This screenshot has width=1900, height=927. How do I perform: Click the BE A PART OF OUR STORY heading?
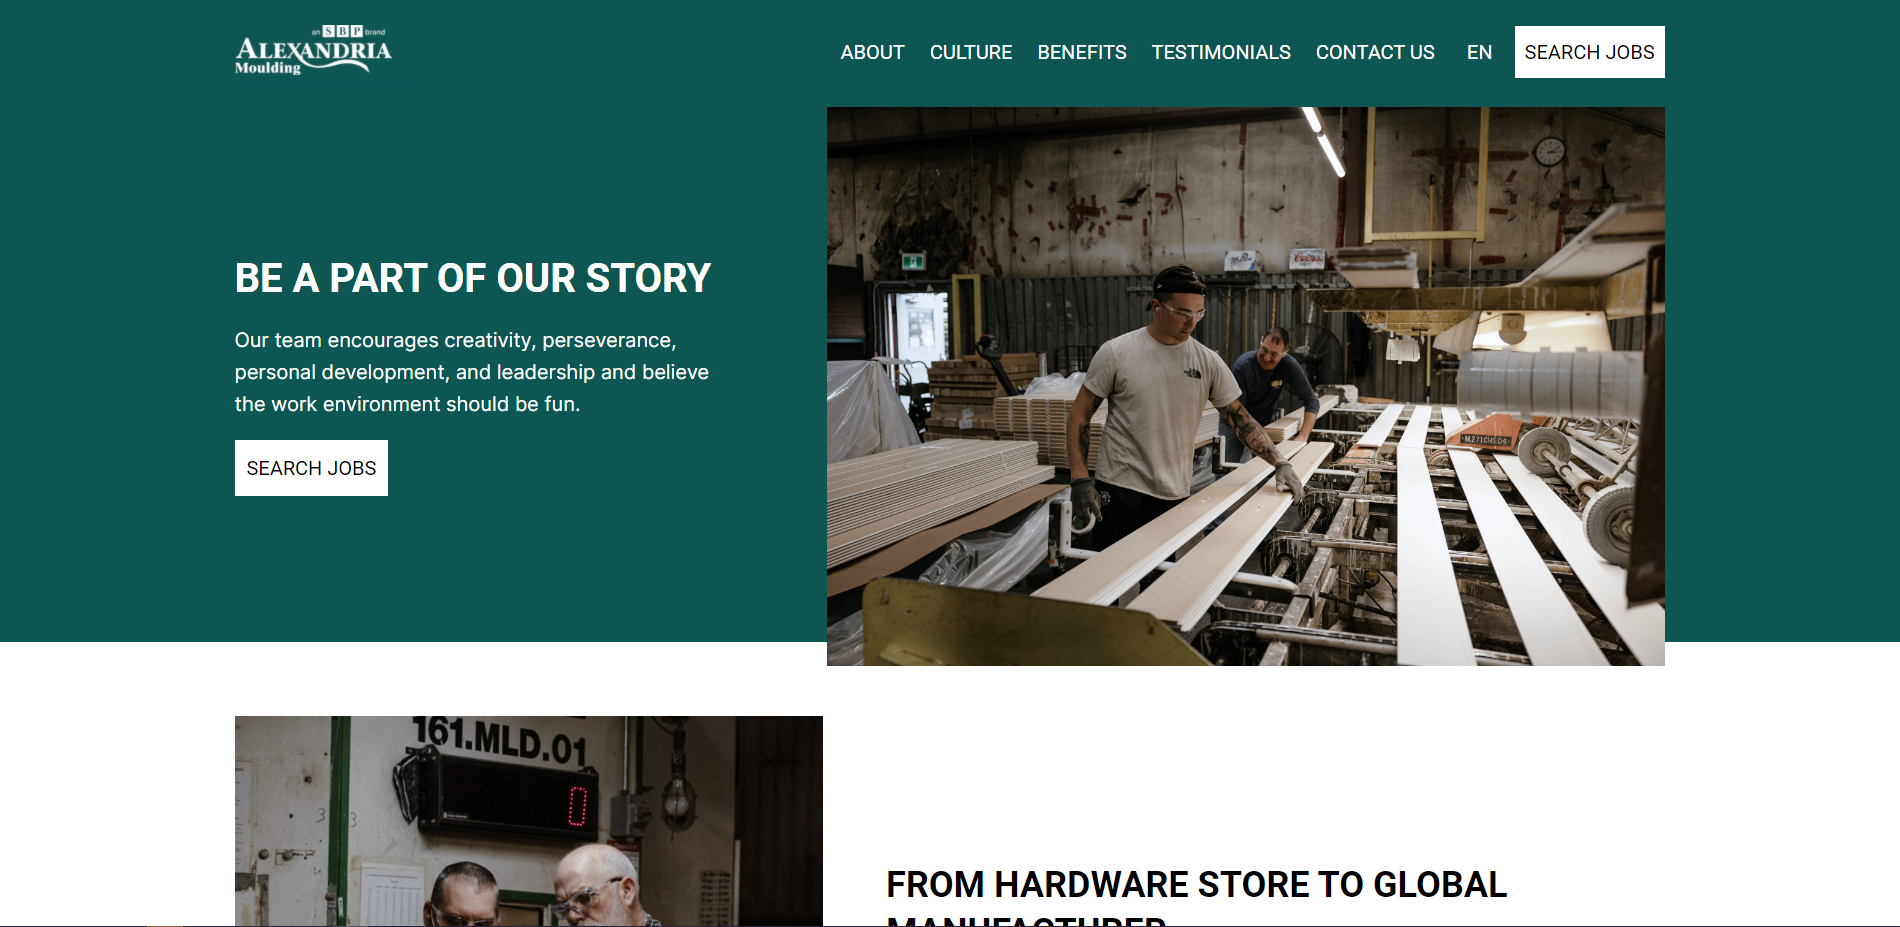pos(472,278)
